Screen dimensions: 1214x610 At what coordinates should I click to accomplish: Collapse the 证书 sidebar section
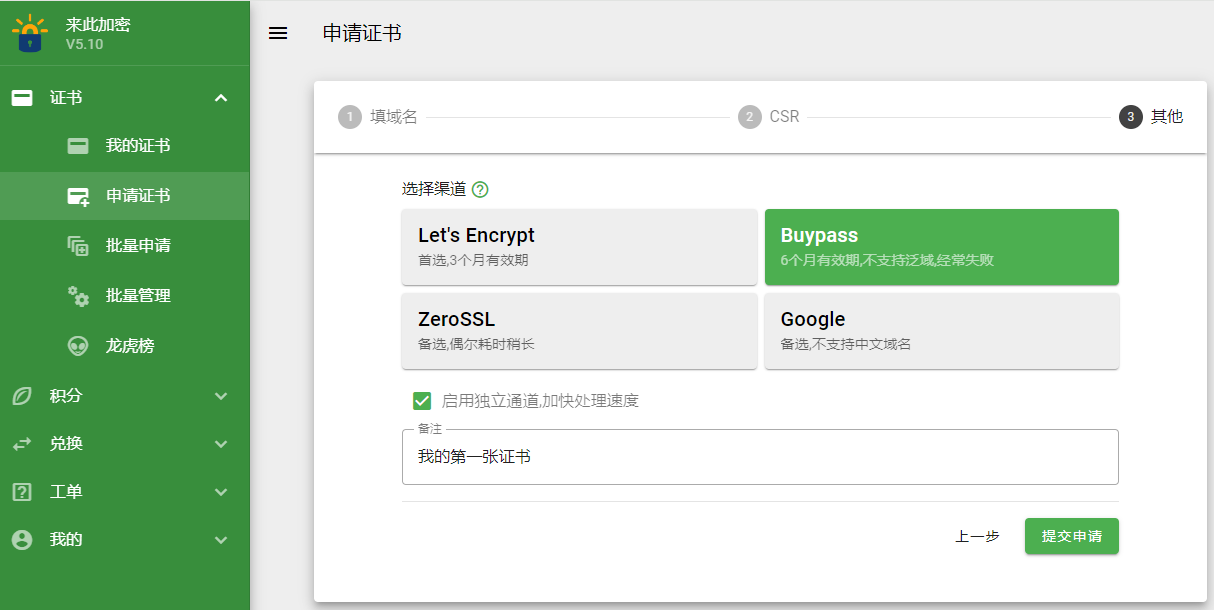(x=221, y=98)
